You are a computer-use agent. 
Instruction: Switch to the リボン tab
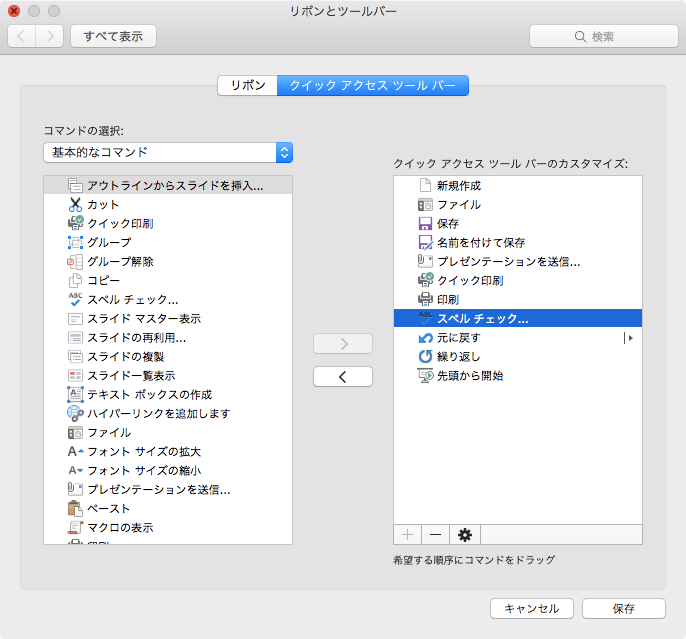tap(247, 86)
